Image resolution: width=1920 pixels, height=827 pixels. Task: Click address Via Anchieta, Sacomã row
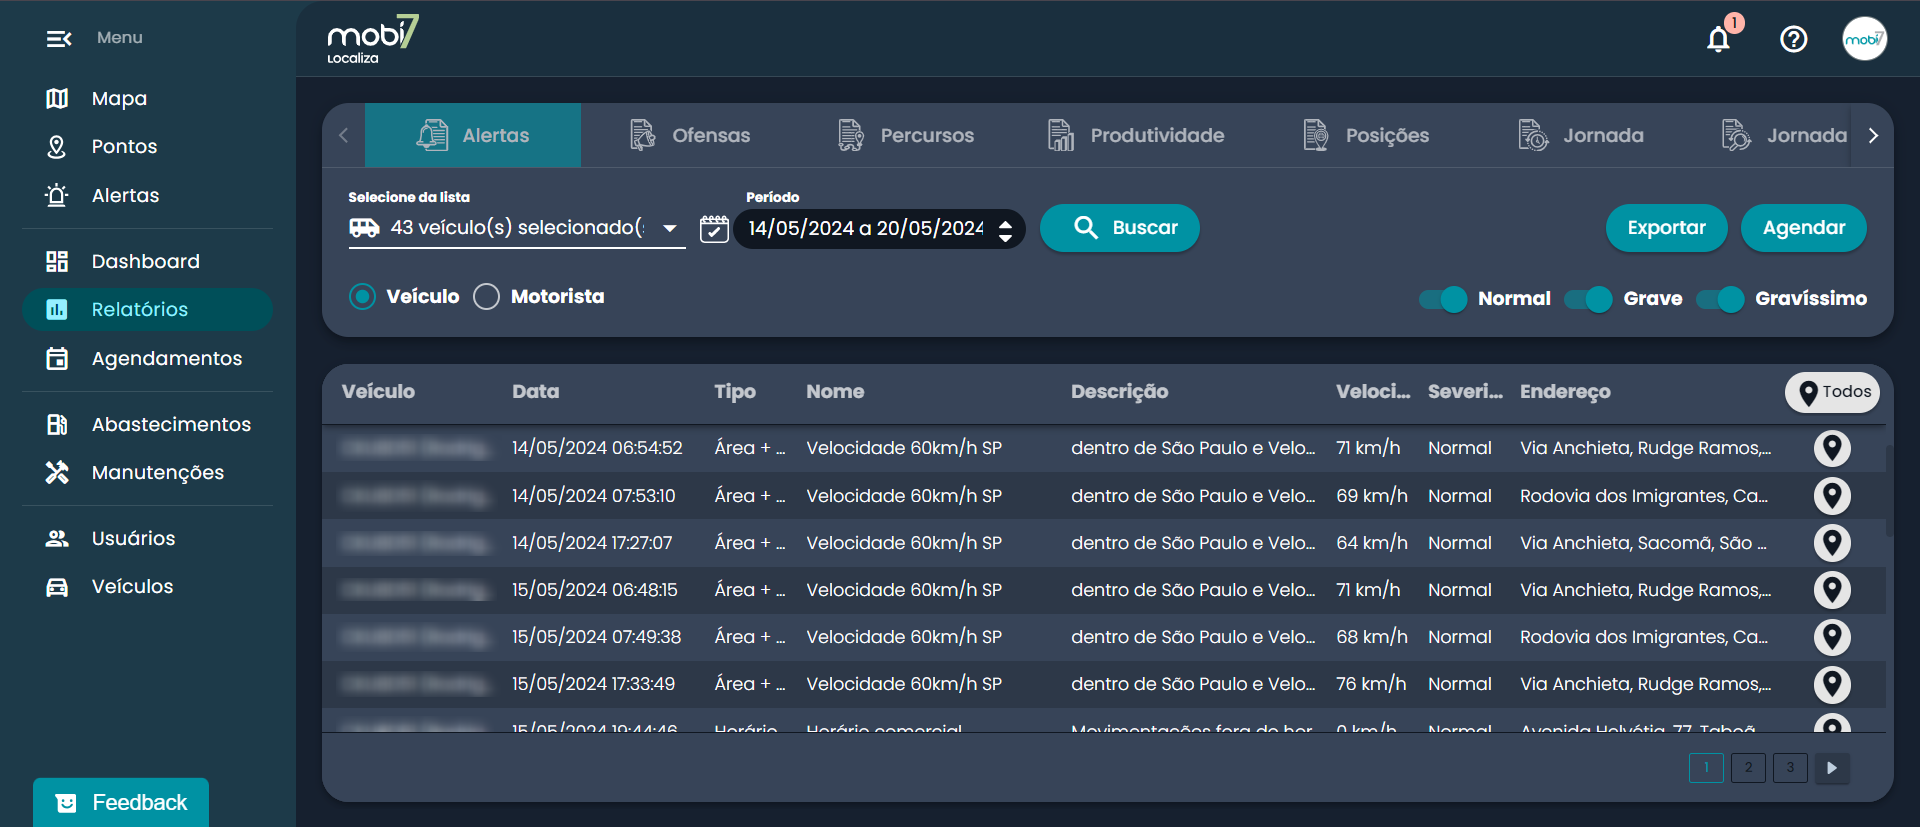[x=1643, y=543]
